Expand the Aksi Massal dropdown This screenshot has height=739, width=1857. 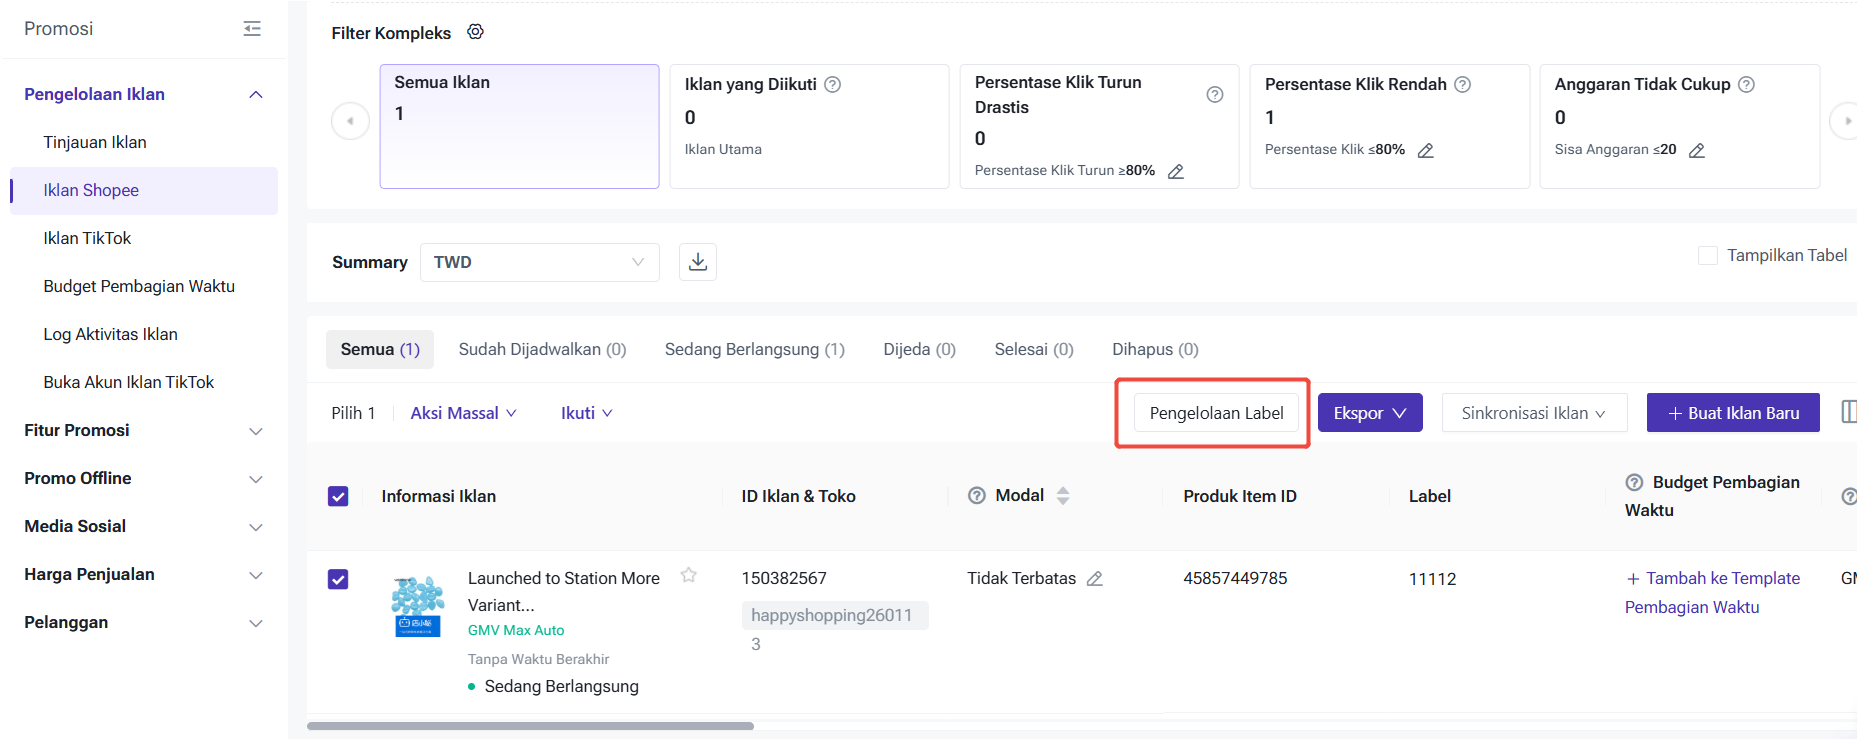tap(463, 413)
